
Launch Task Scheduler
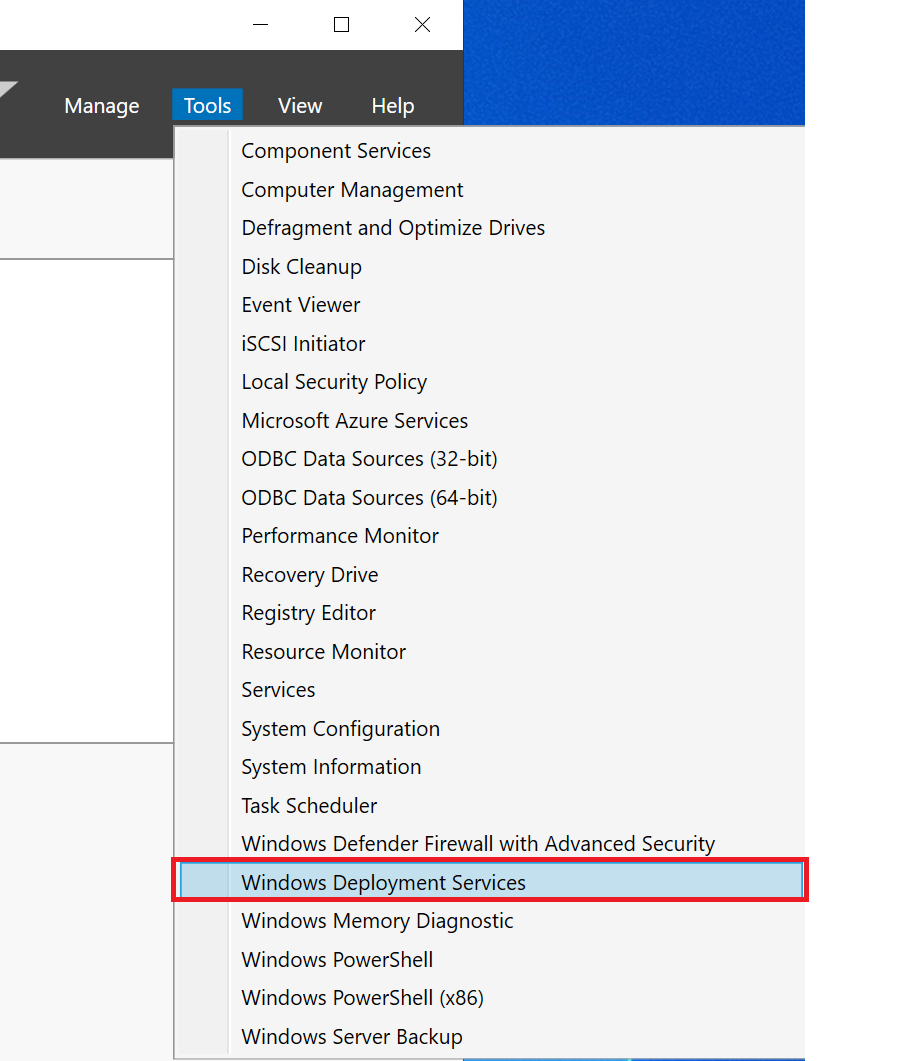(308, 805)
